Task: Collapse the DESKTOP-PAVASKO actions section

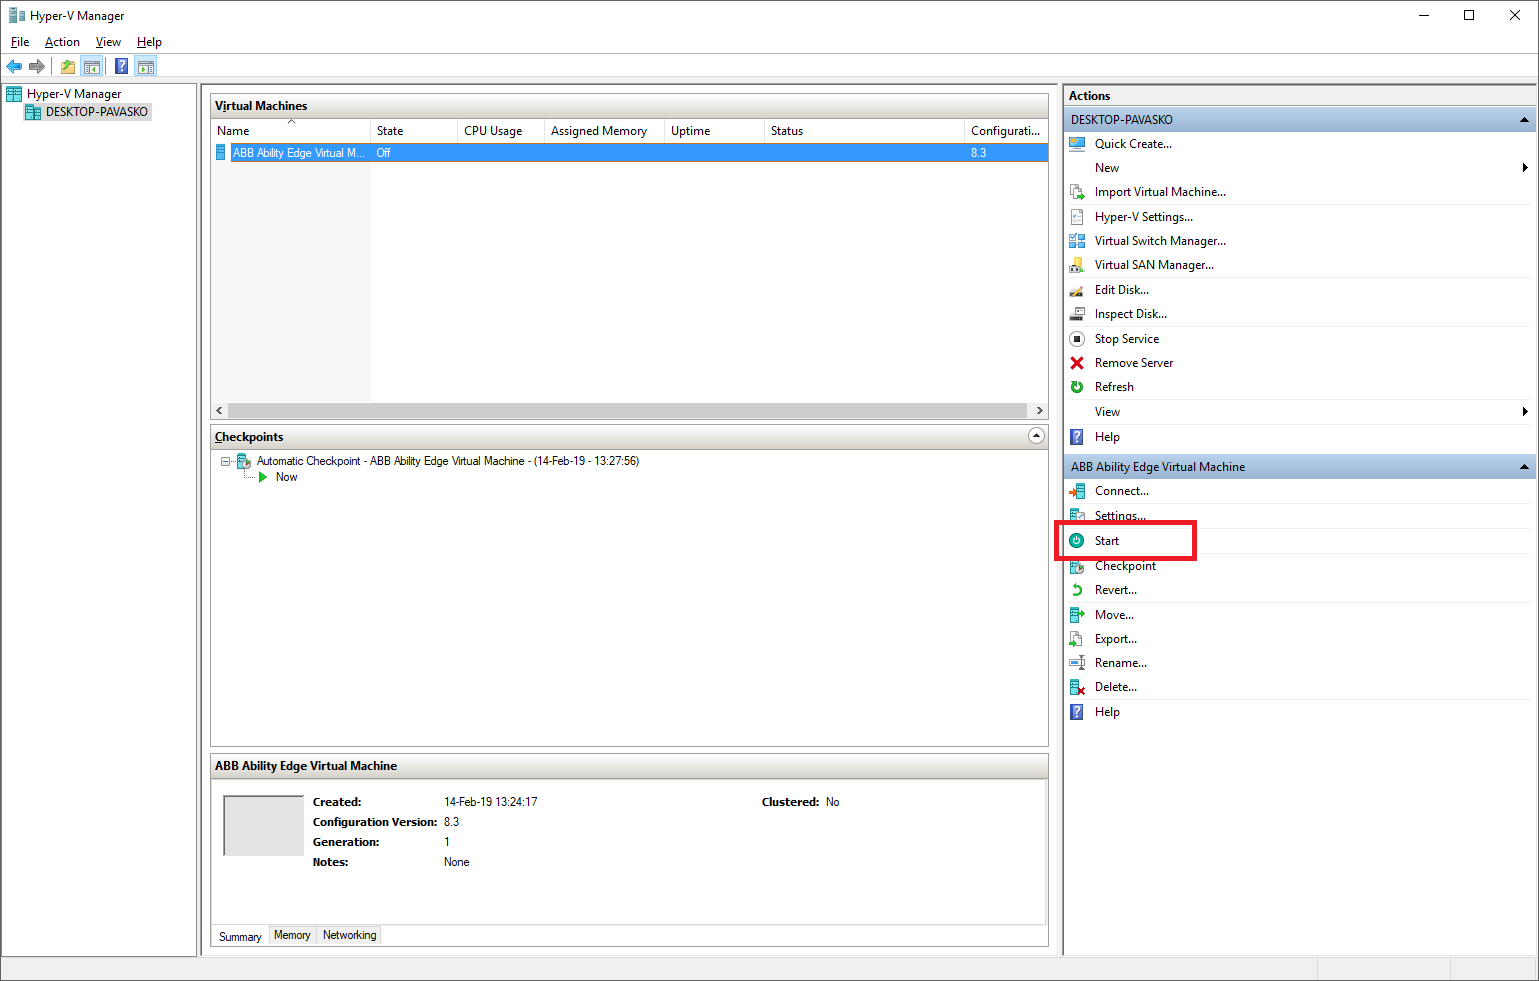Action: tap(1524, 120)
